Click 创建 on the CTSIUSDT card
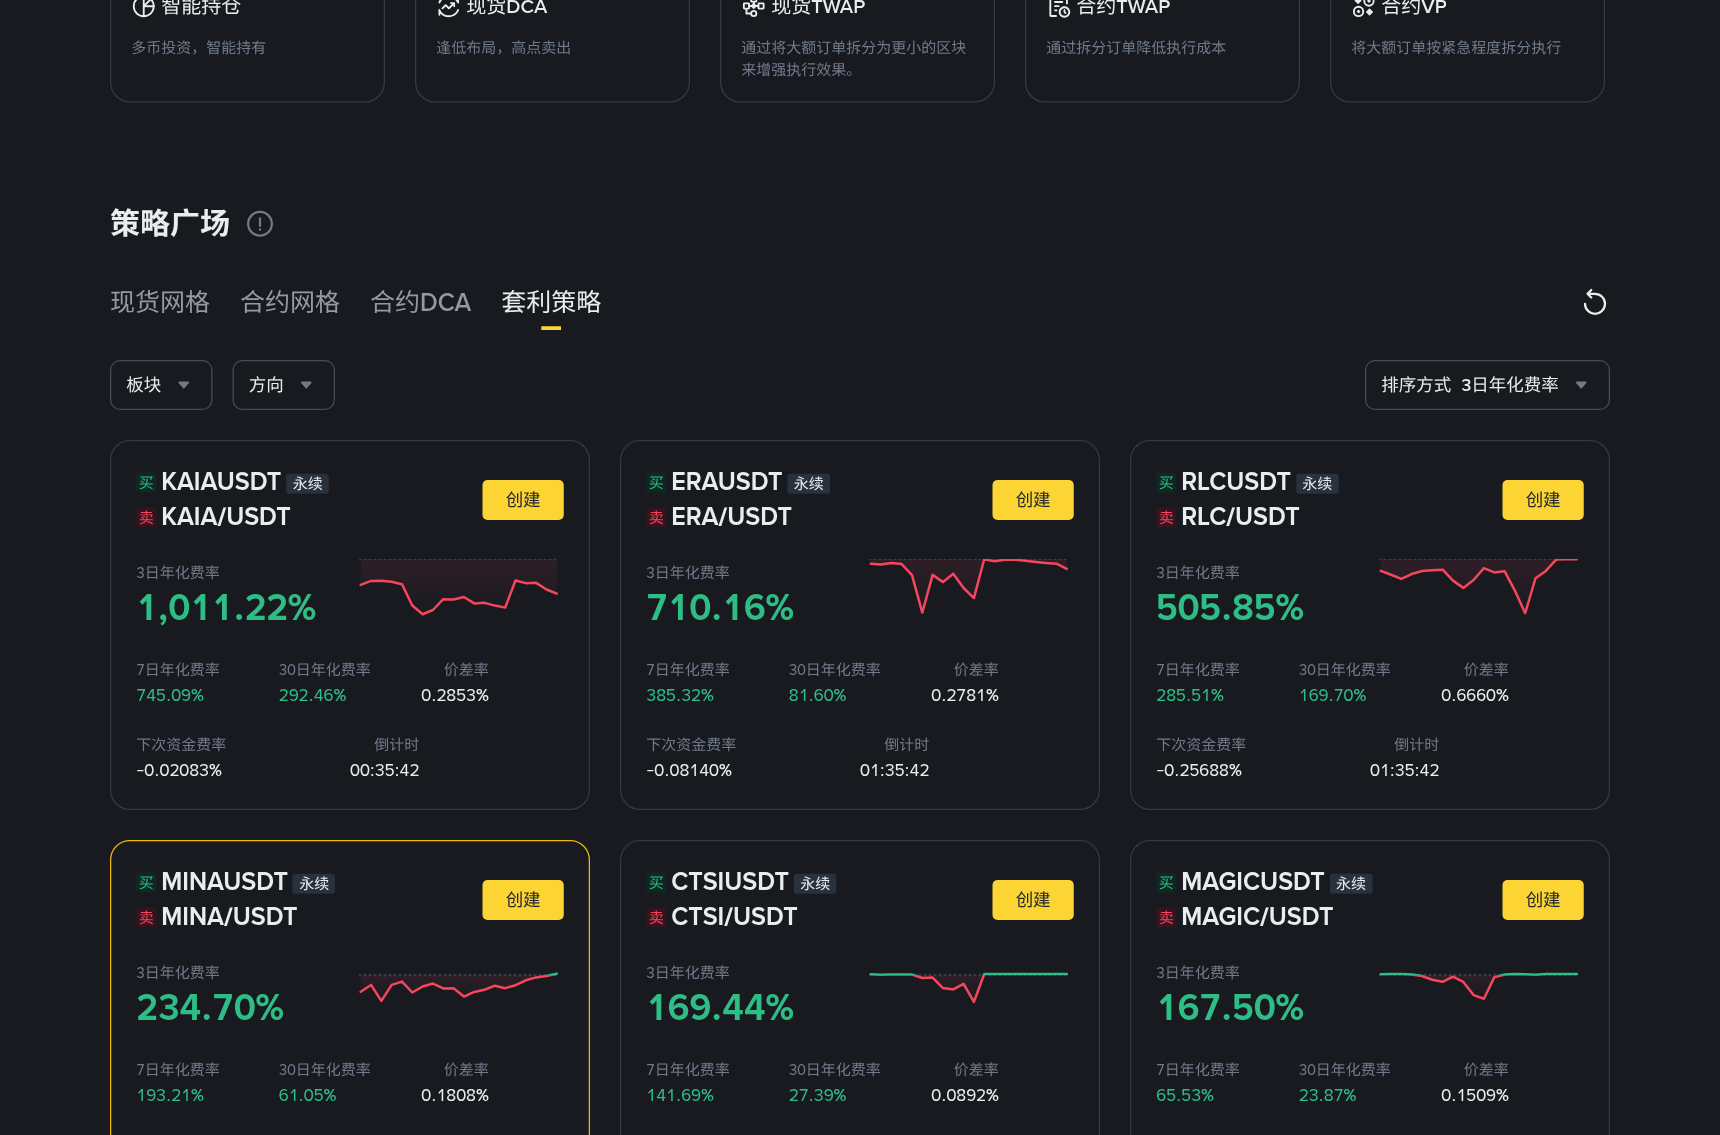Viewport: 1720px width, 1135px height. click(x=1033, y=900)
